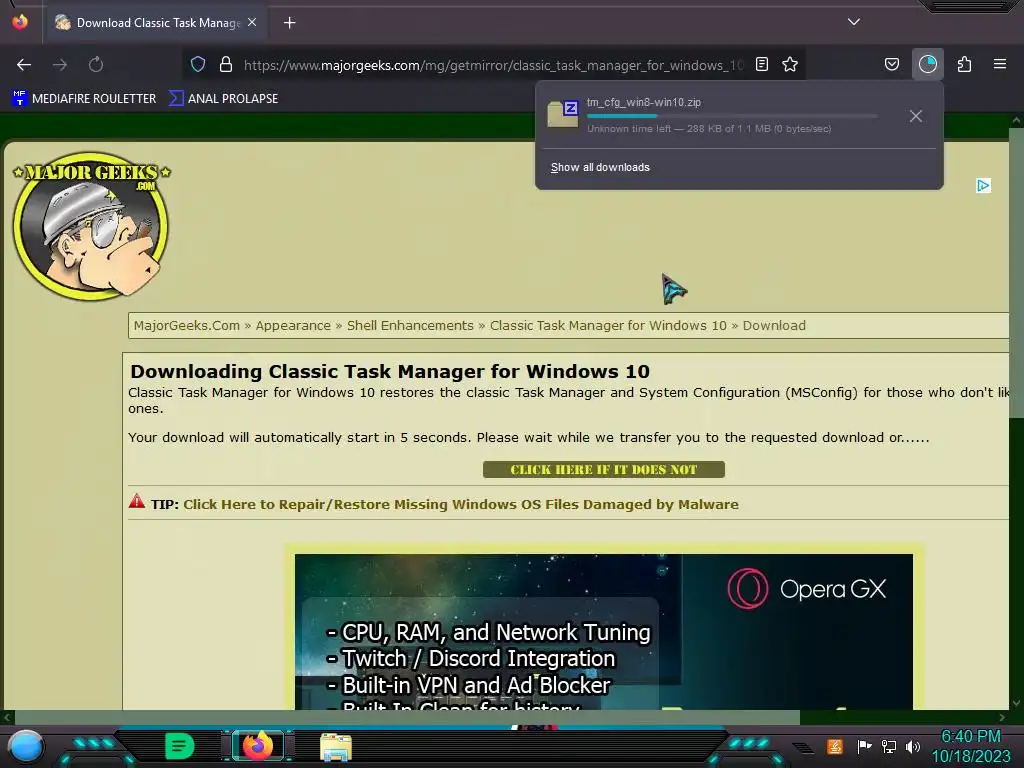Viewport: 1024px width, 768px height.
Task: Go back to the previous page
Action: (24, 65)
